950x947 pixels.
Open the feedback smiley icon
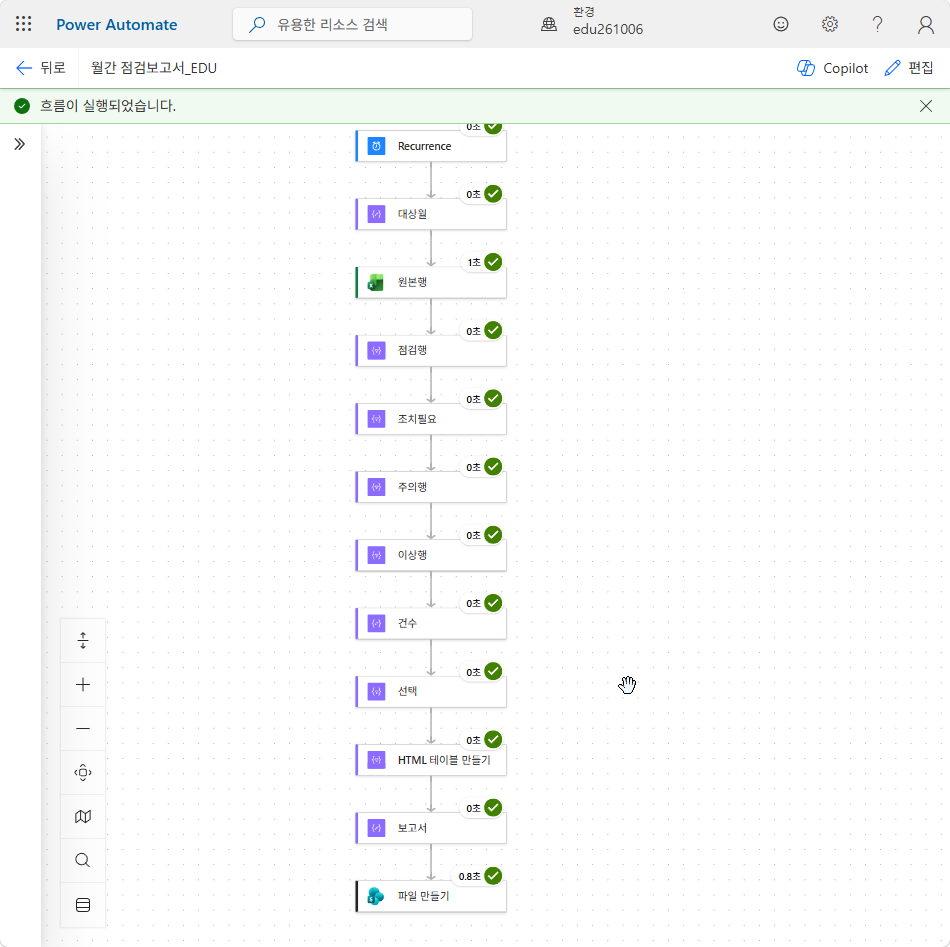tap(781, 24)
